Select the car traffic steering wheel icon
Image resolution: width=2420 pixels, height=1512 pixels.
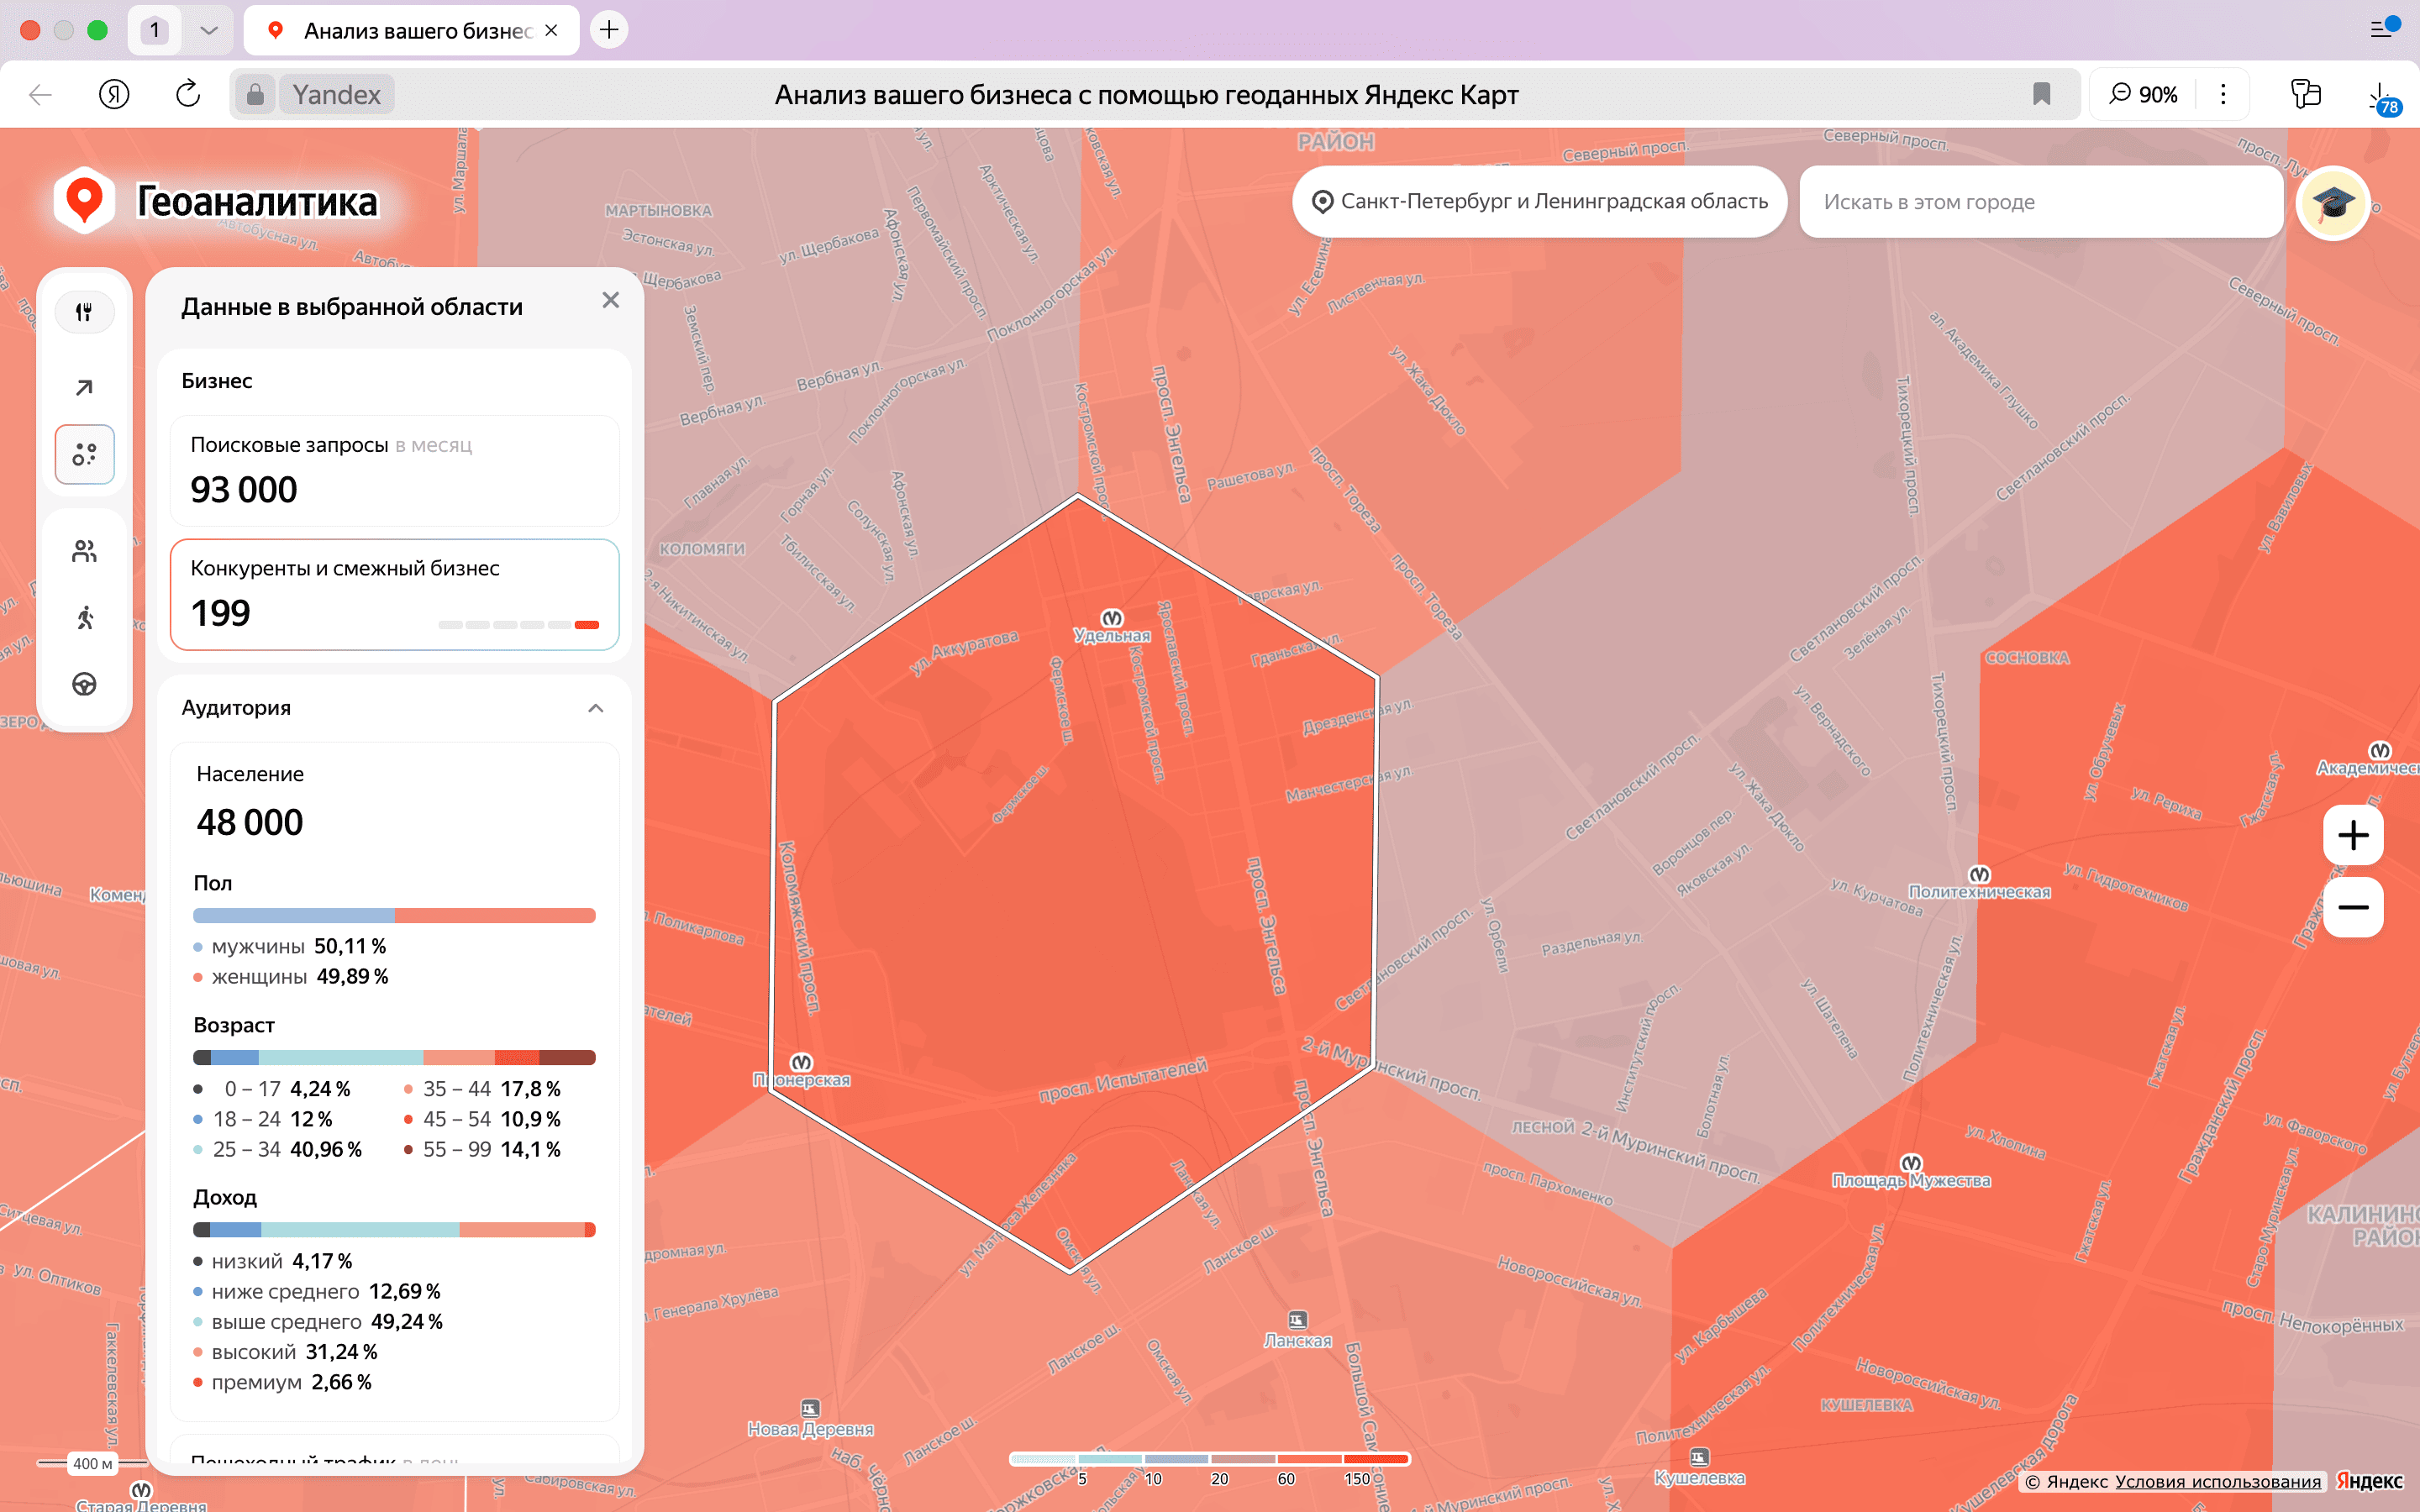coord(84,684)
